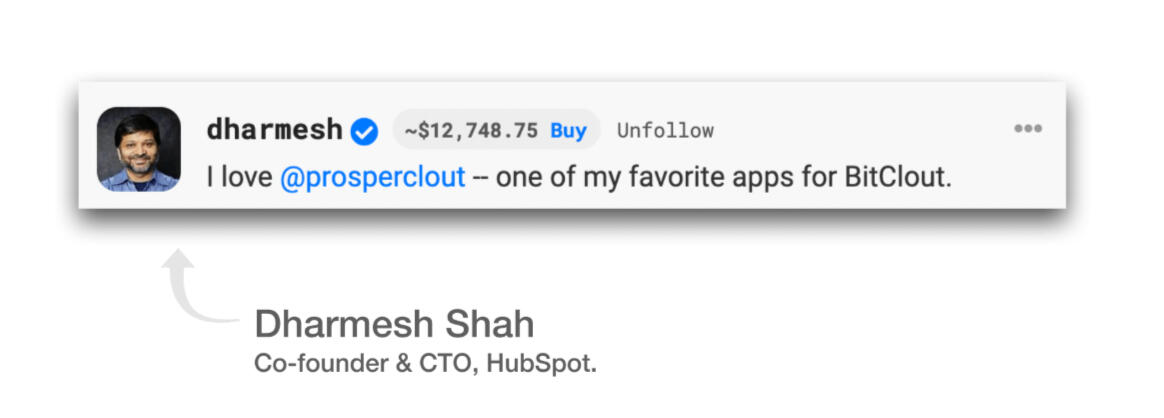
Task: Click the word "BitClout" in the post
Action: (897, 177)
